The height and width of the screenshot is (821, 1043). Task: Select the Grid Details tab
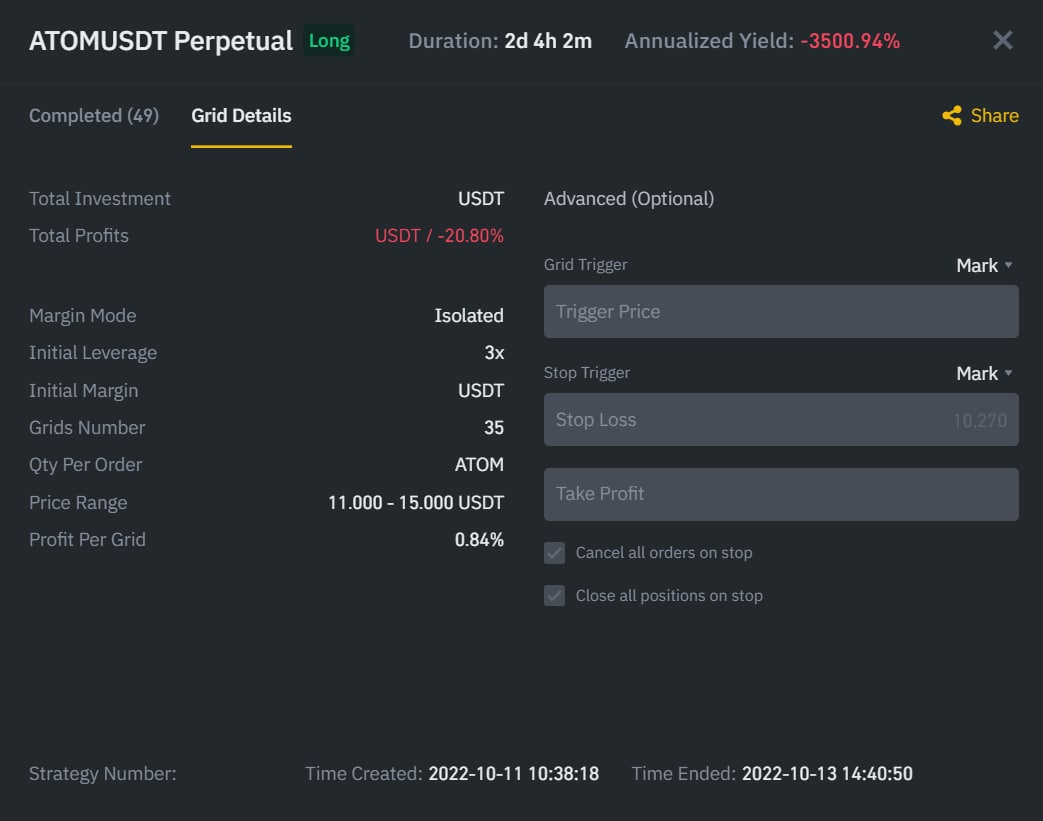(x=241, y=116)
